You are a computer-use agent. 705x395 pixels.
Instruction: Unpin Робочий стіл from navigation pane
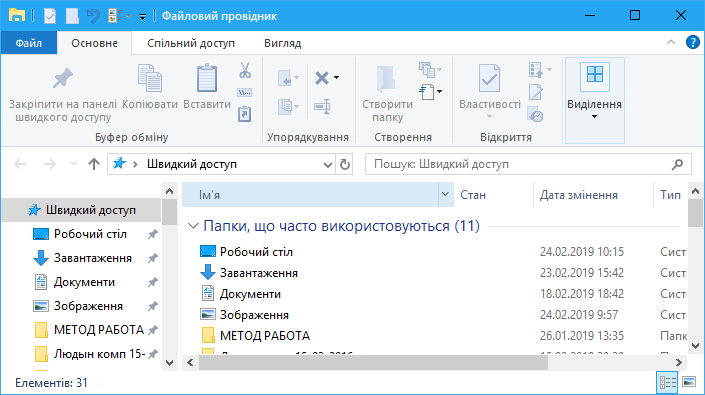pyautogui.click(x=153, y=234)
